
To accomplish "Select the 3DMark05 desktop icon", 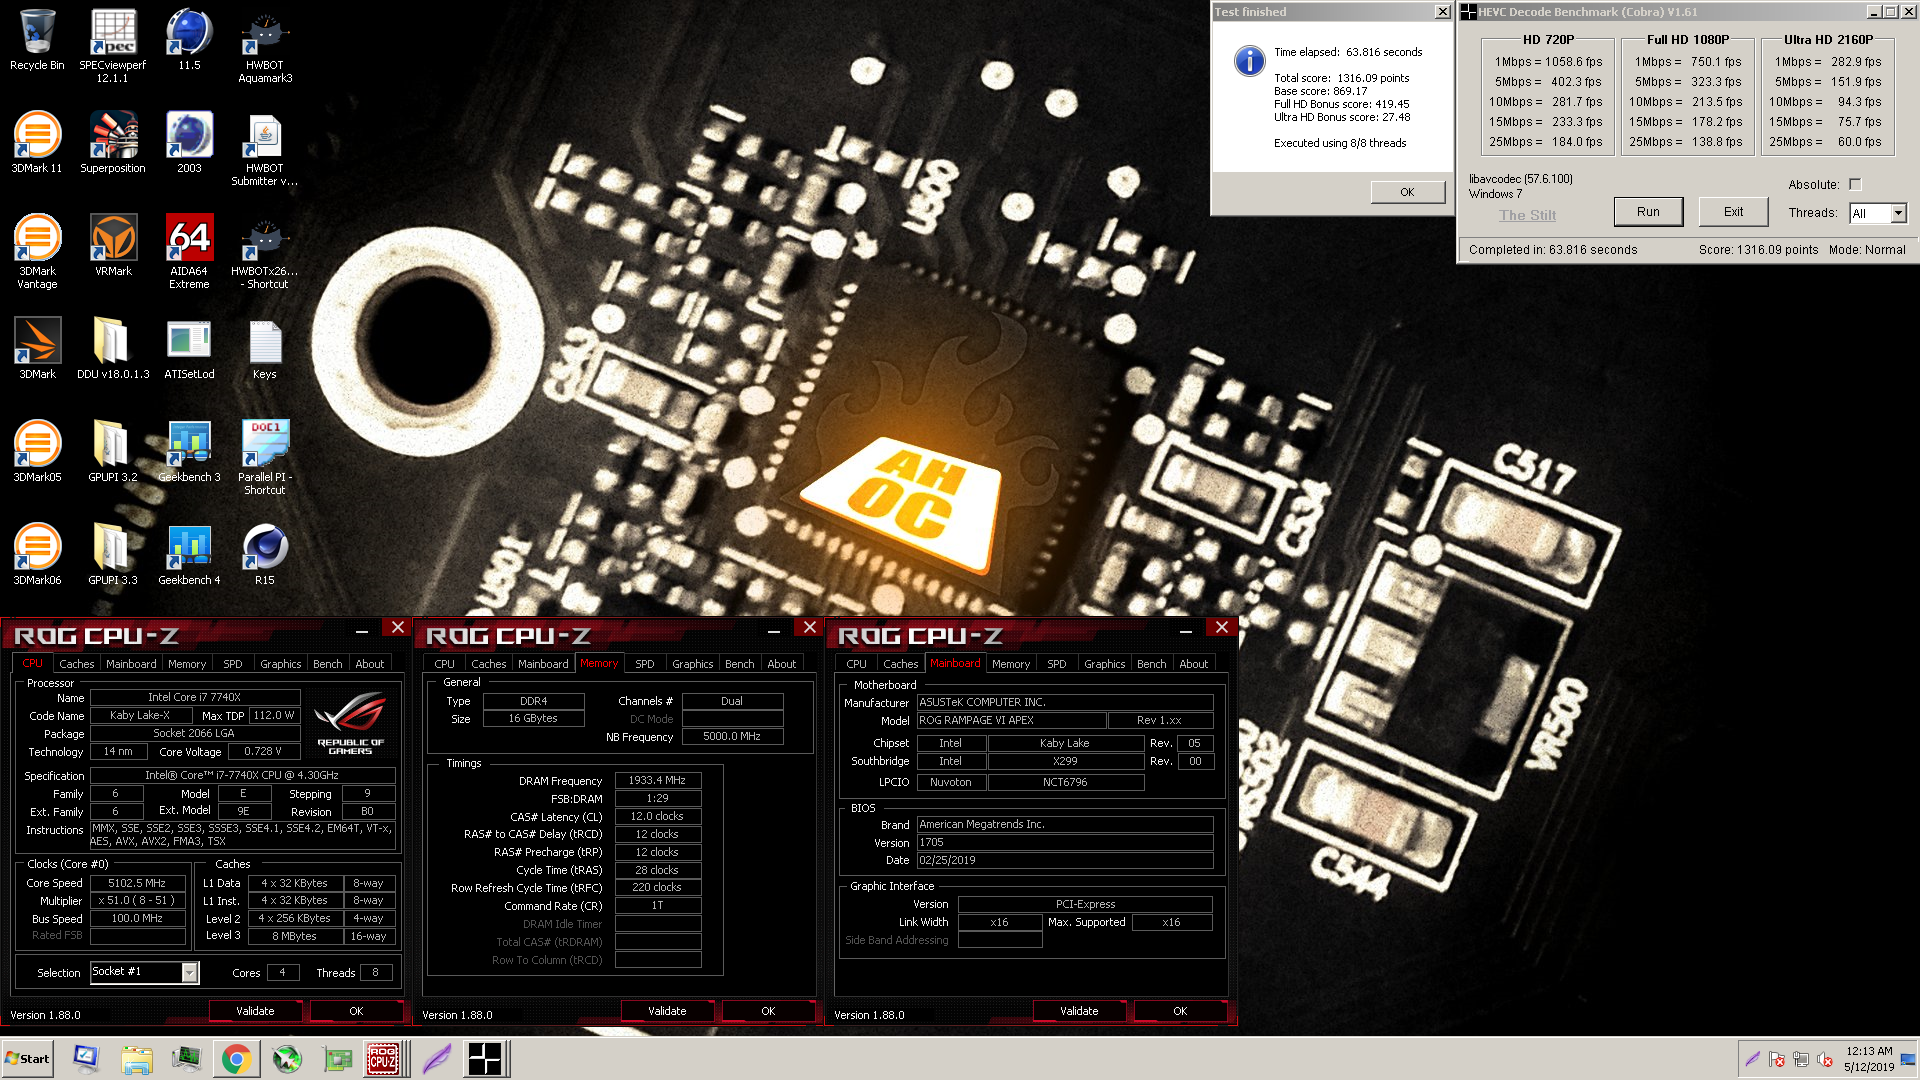I will [x=37, y=451].
